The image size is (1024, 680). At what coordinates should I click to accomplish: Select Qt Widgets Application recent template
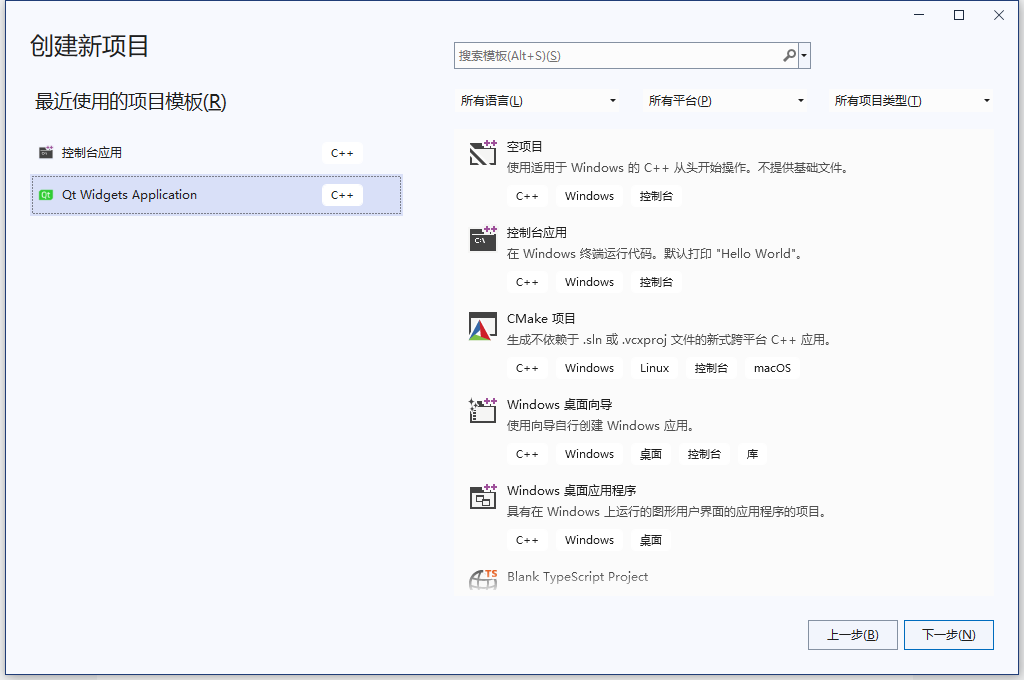[216, 195]
